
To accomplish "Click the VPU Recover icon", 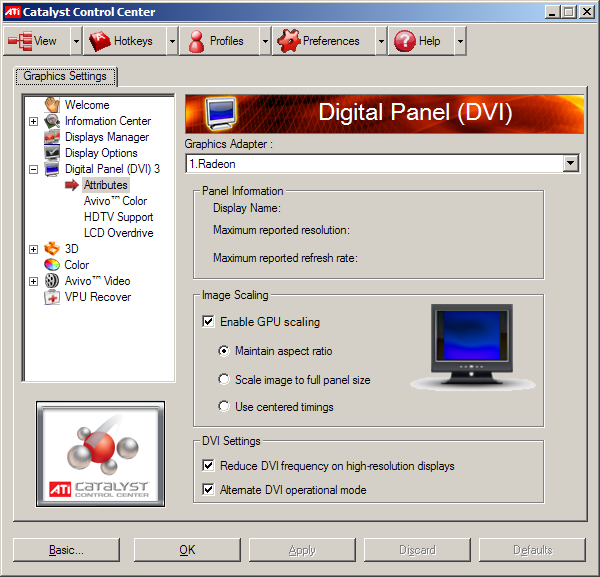I will click(52, 297).
